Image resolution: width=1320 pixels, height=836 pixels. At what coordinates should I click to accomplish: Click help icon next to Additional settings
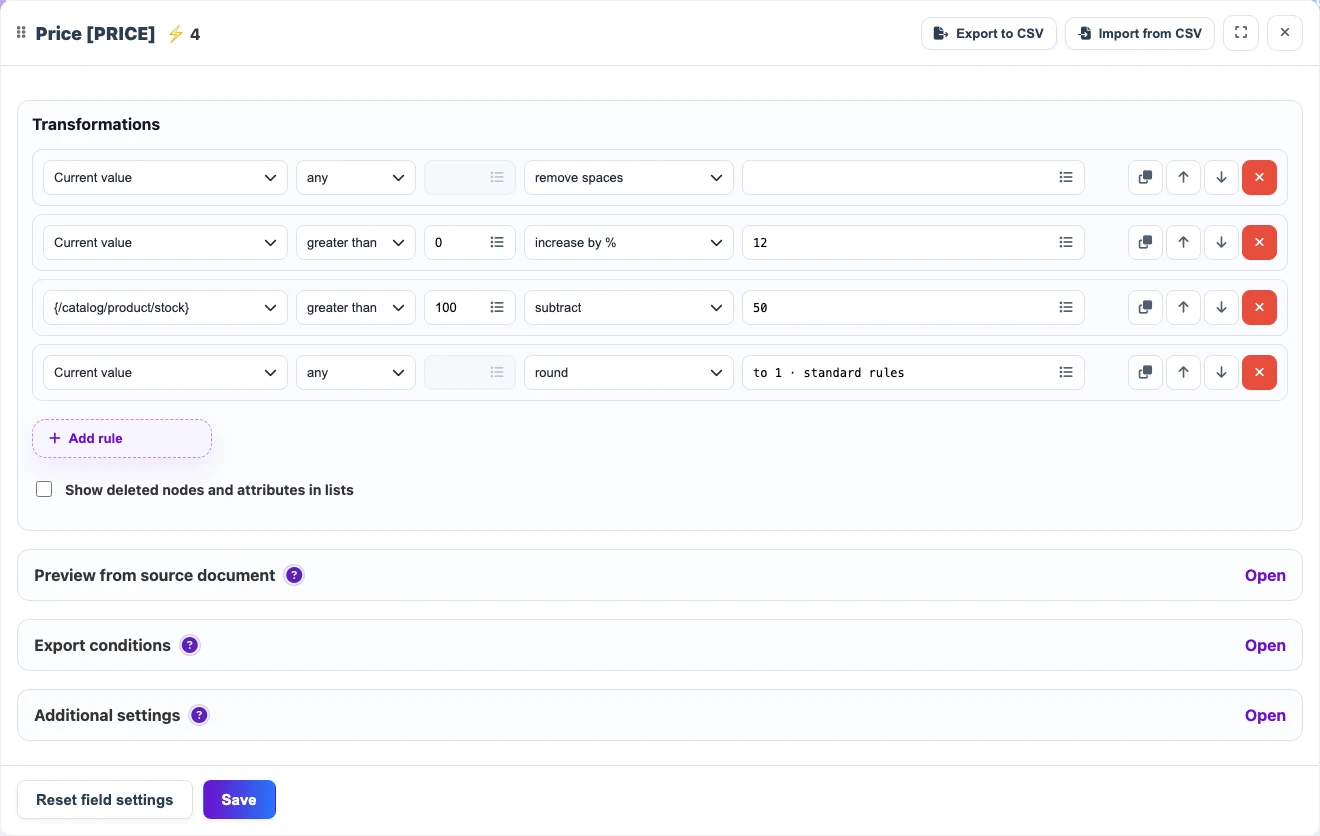(199, 715)
